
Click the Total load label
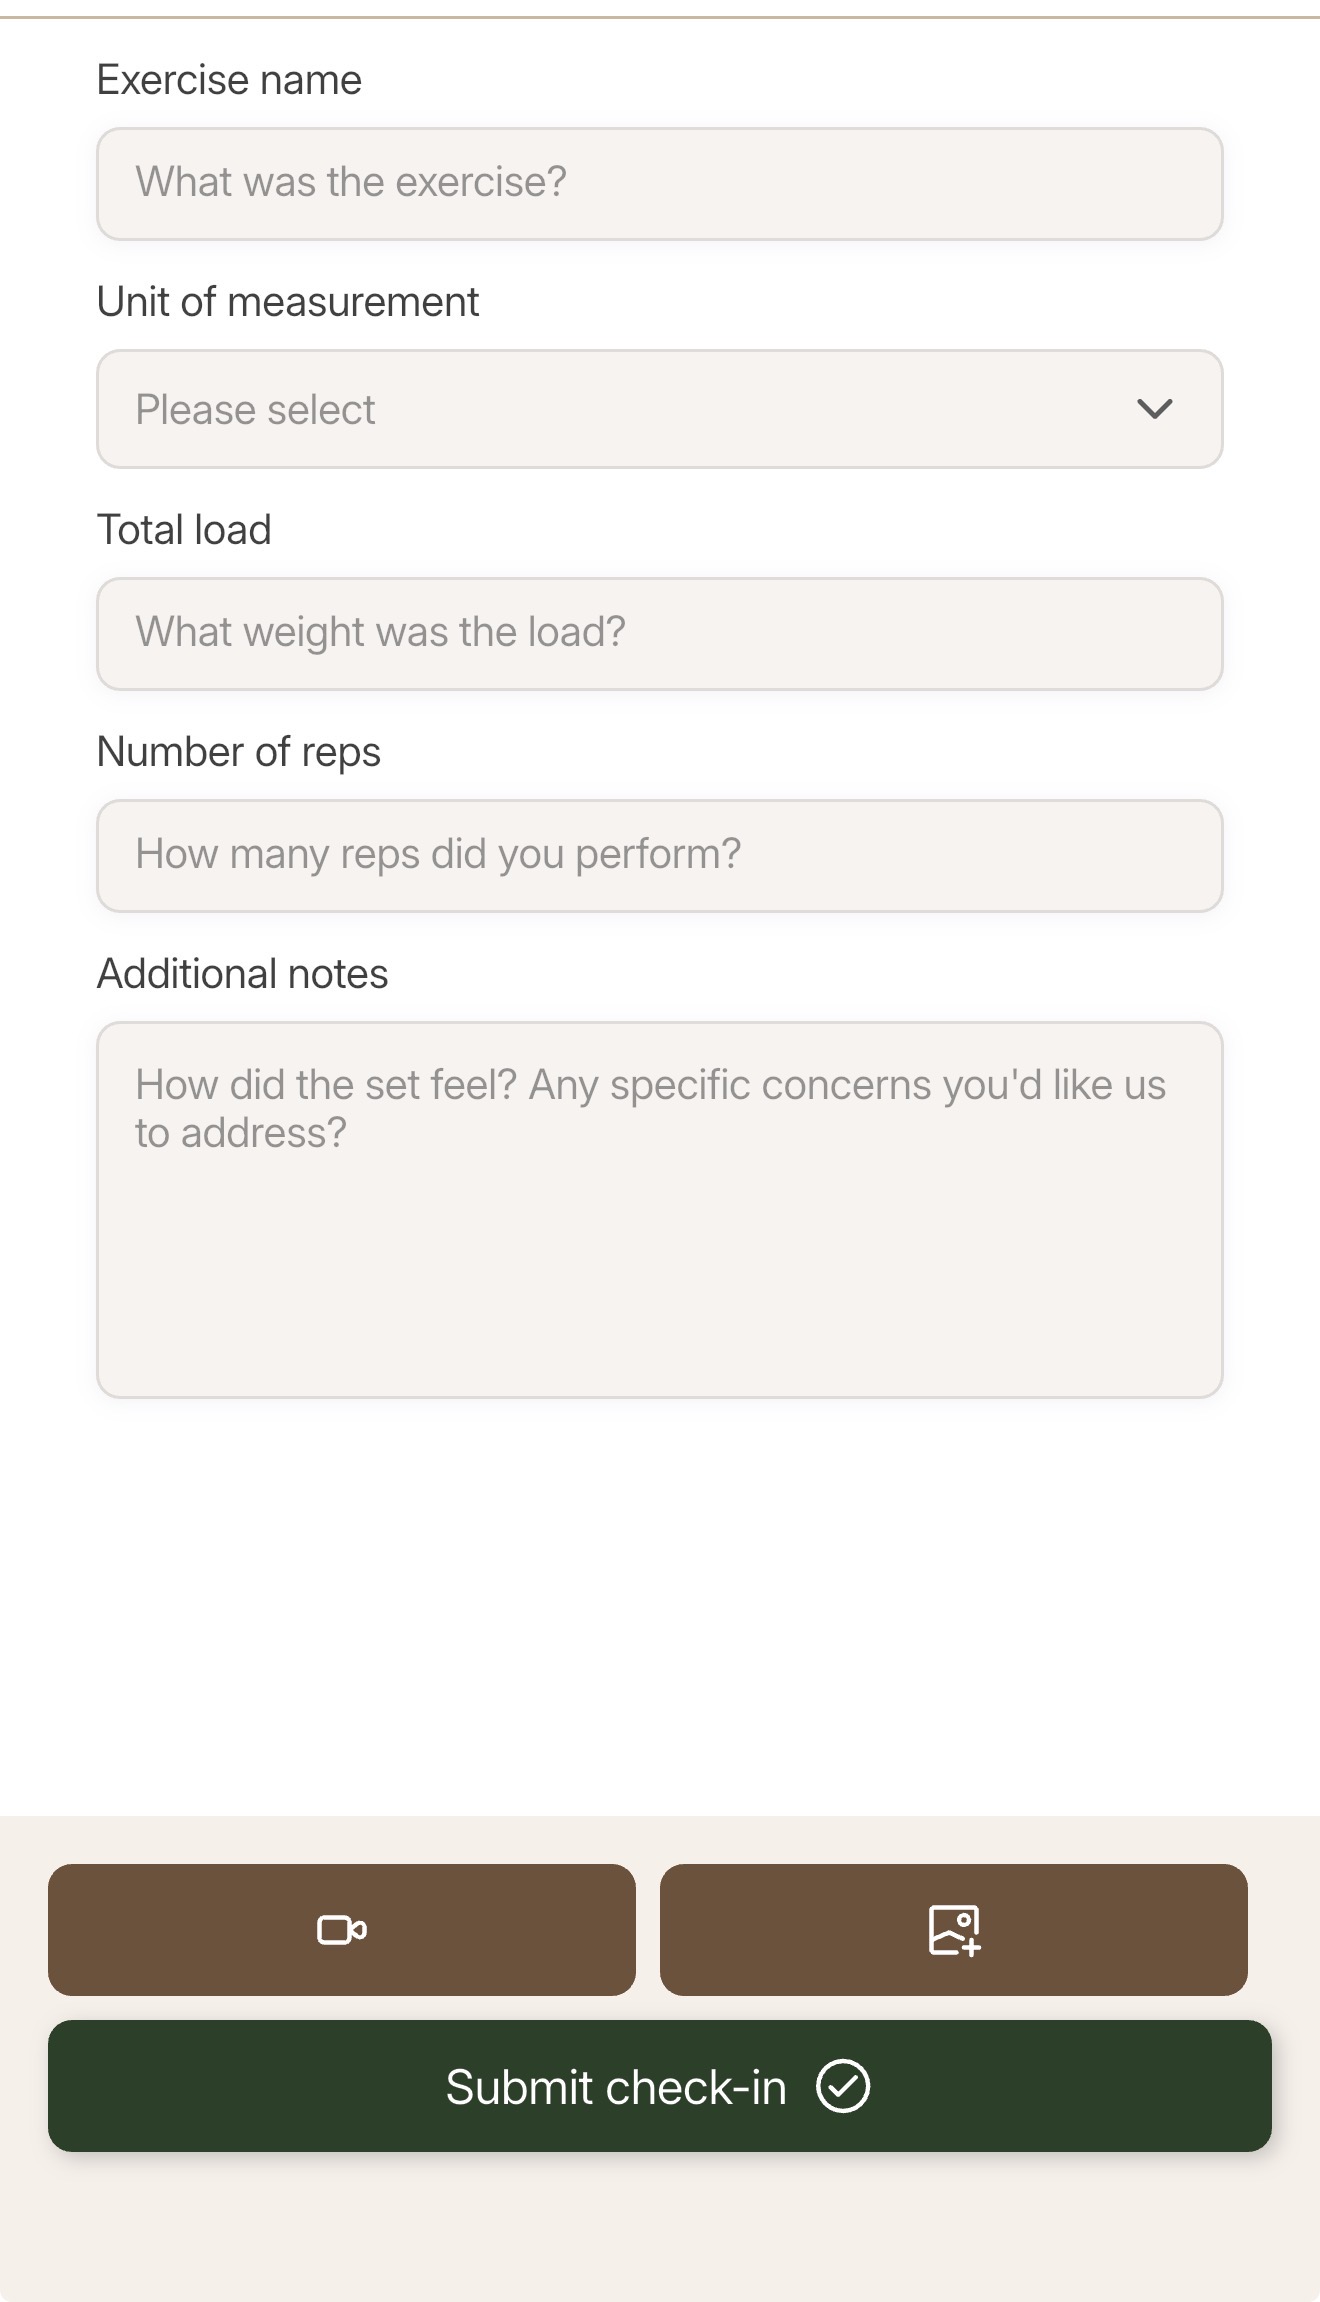pyautogui.click(x=184, y=530)
